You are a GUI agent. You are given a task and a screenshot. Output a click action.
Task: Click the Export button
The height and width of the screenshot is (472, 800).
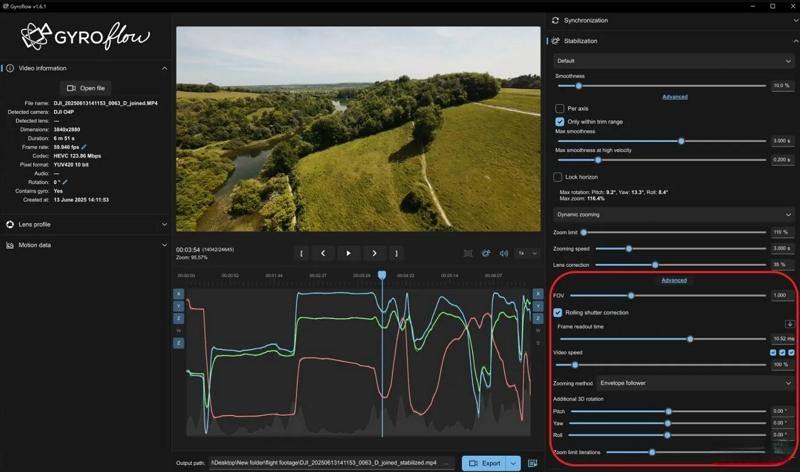coord(485,463)
